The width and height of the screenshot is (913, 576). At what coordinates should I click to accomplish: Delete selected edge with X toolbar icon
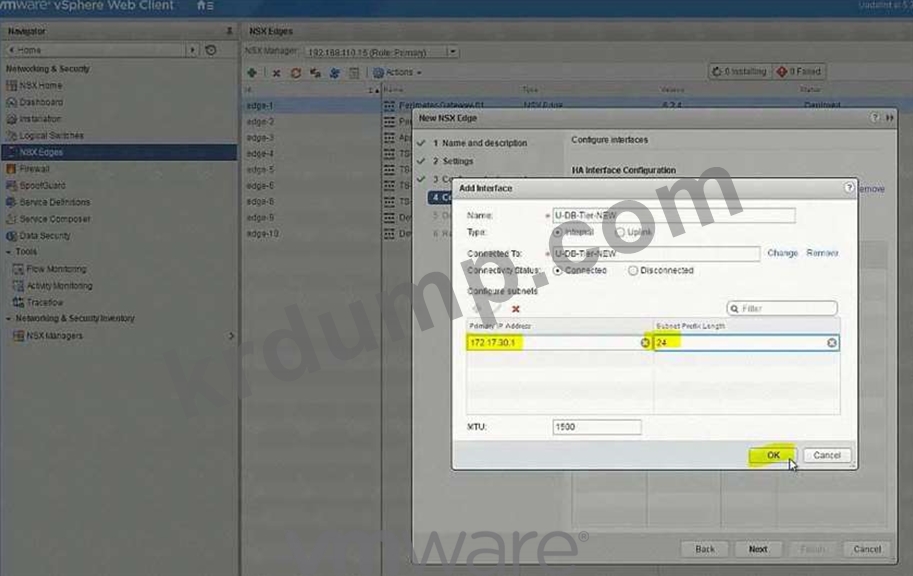(x=277, y=73)
